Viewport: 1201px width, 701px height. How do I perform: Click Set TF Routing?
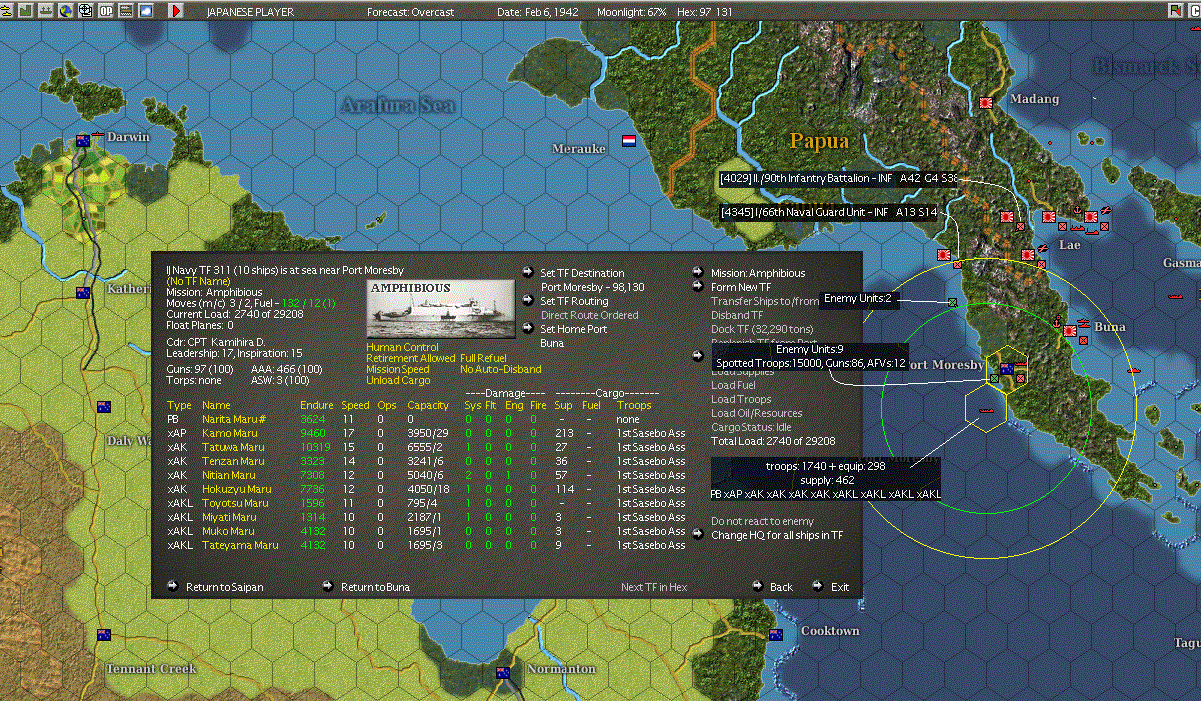pos(574,301)
